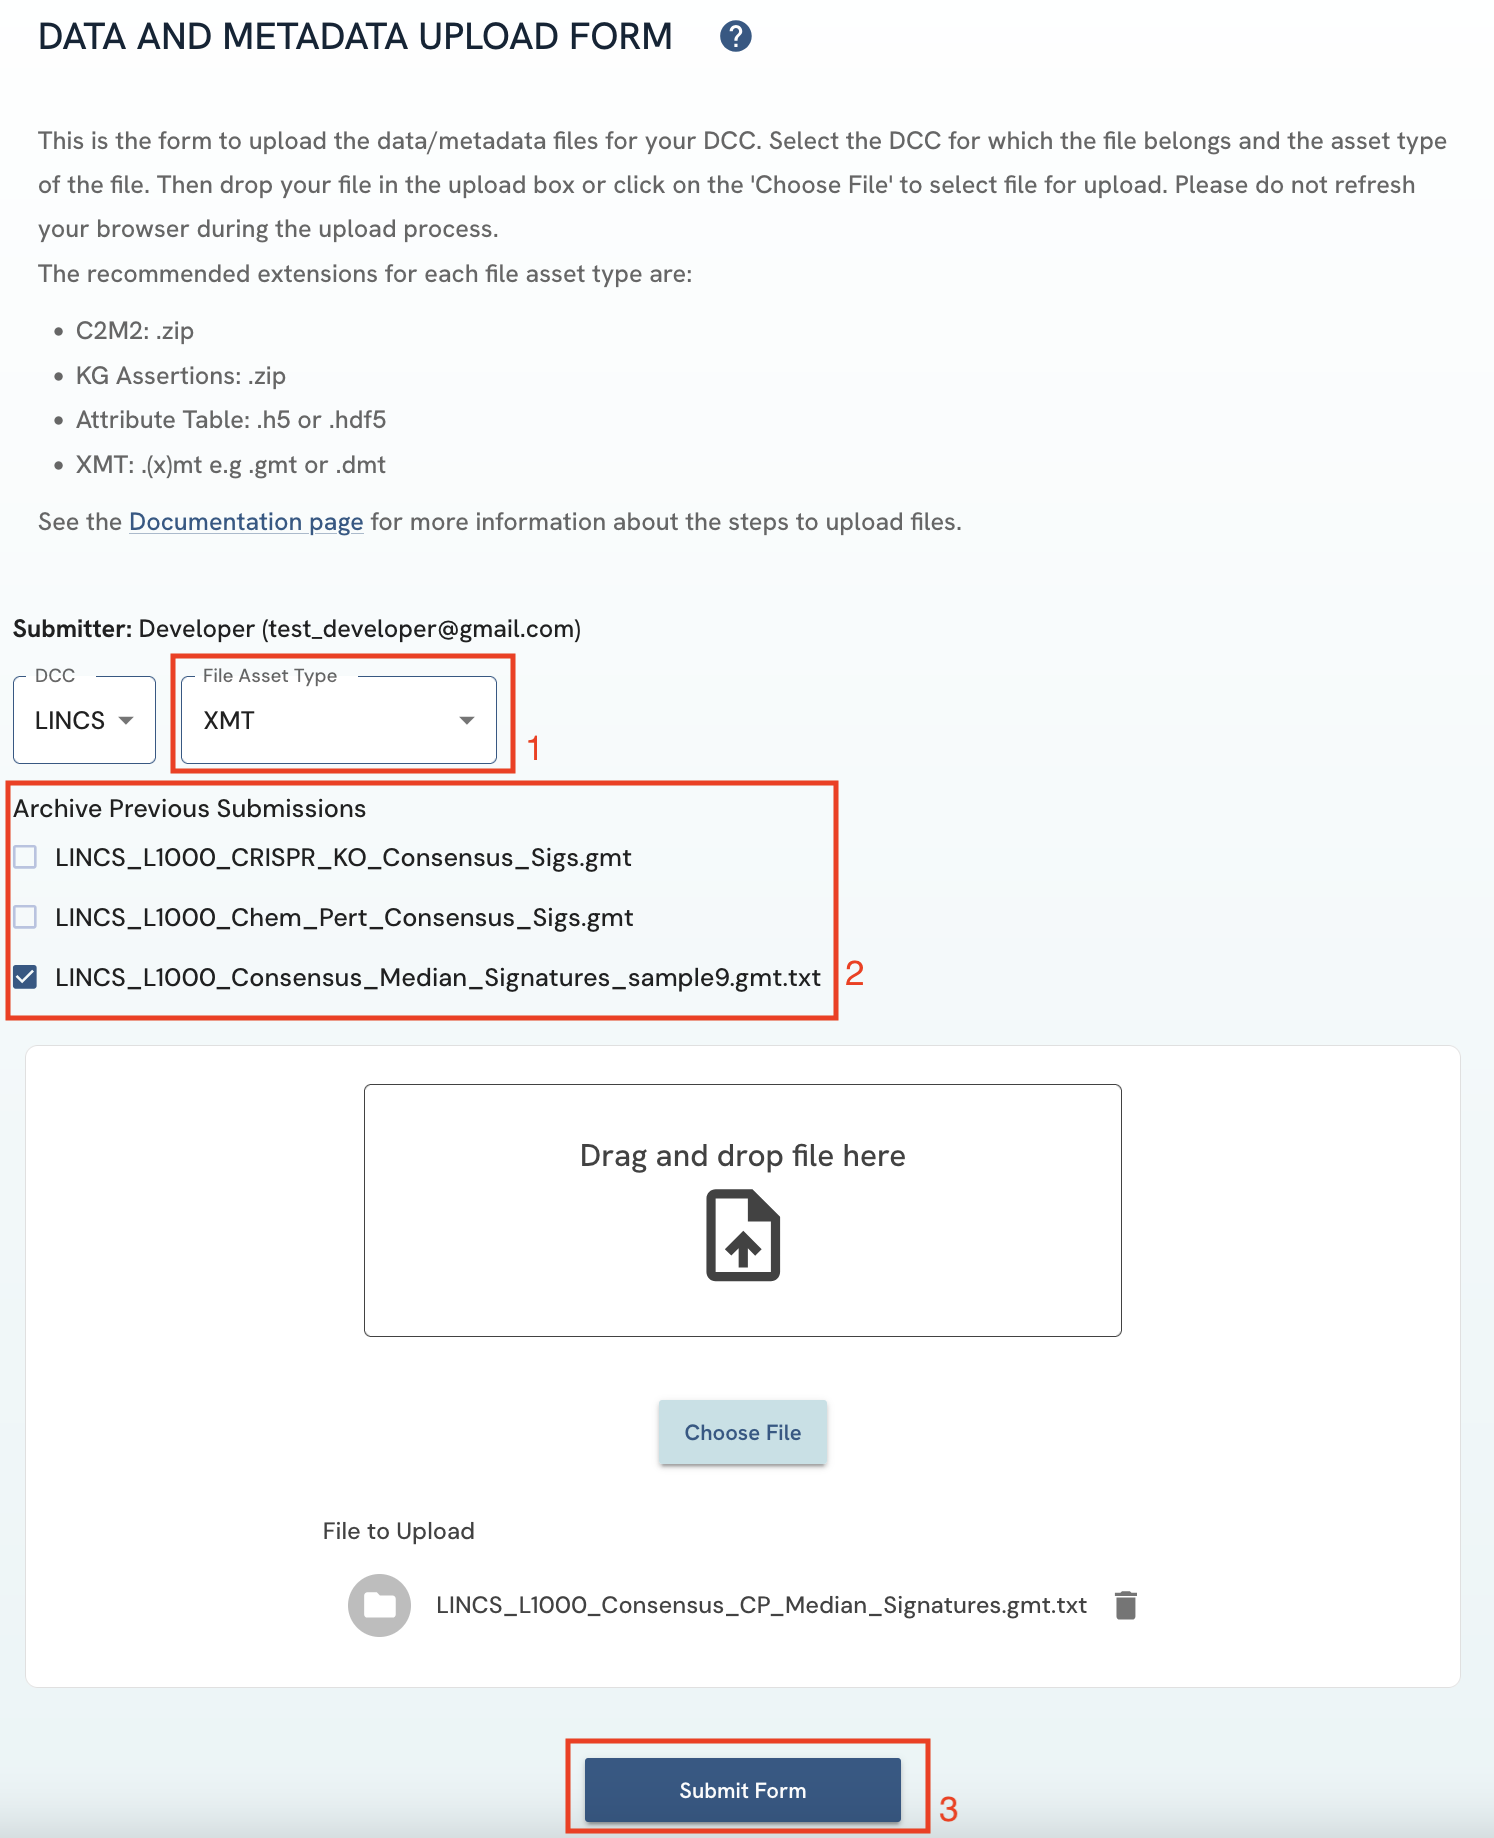Select the LINCS_L1000_Consensus_CP_Median_Signatures.gmt.txt filename
This screenshot has width=1494, height=1838.
[761, 1605]
